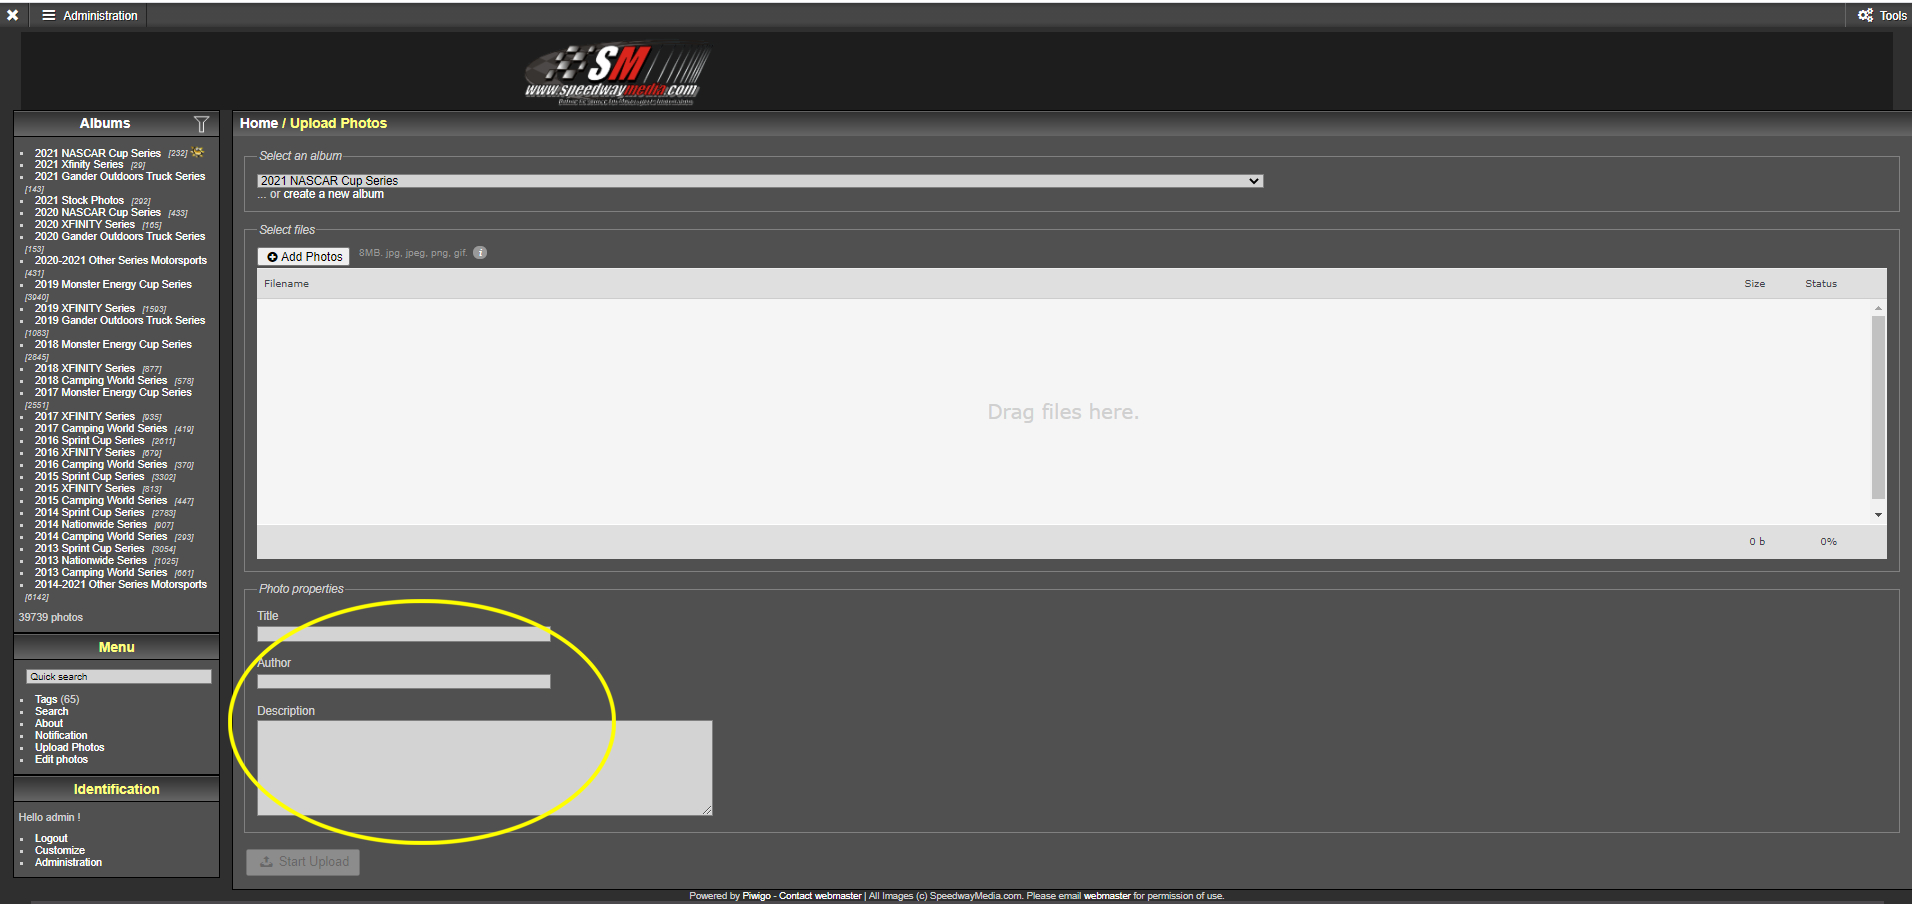Click the Logout link
Screen dimensions: 1912x904
click(51, 838)
